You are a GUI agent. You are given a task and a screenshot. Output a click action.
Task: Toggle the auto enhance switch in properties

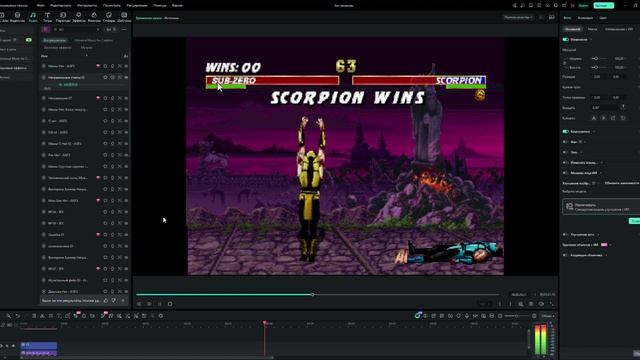click(x=565, y=234)
